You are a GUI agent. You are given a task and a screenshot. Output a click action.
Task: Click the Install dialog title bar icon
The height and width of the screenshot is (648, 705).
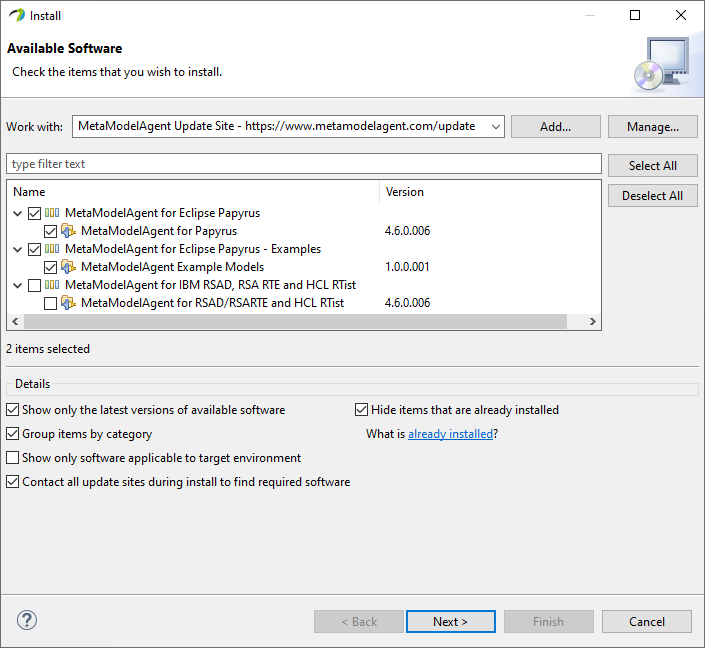click(x=17, y=15)
